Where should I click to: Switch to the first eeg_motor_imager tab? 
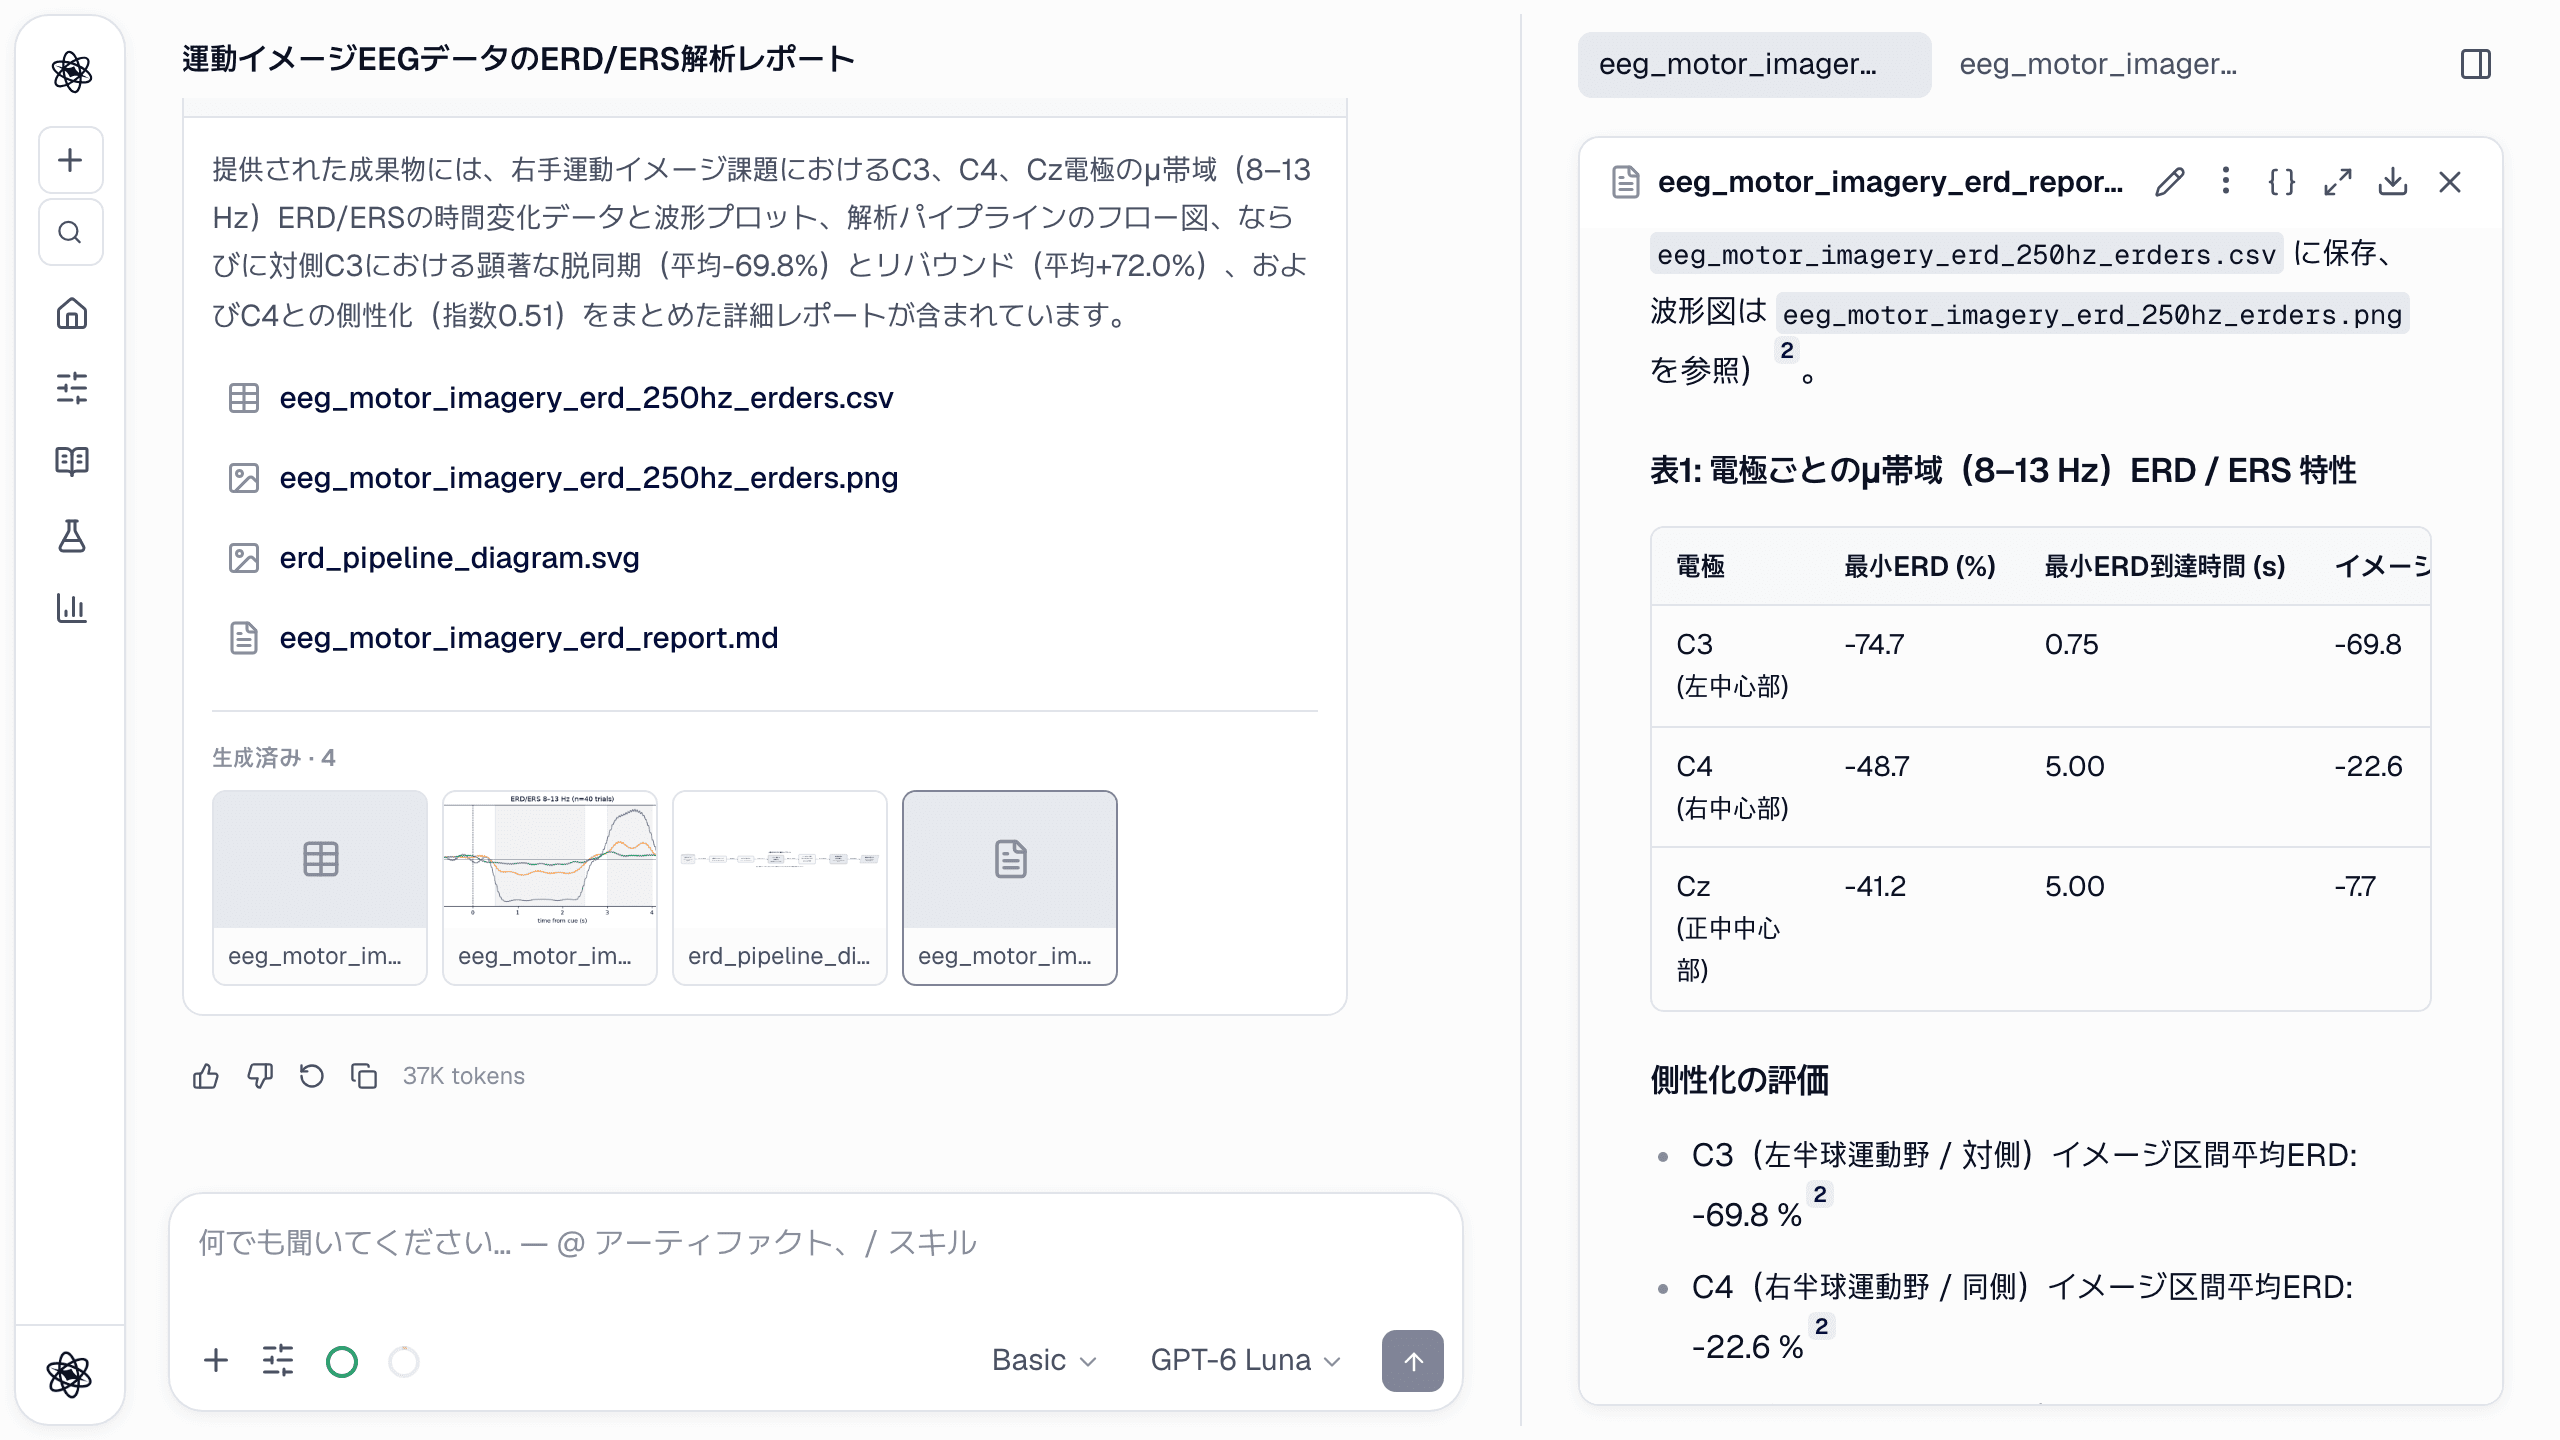click(x=1754, y=64)
